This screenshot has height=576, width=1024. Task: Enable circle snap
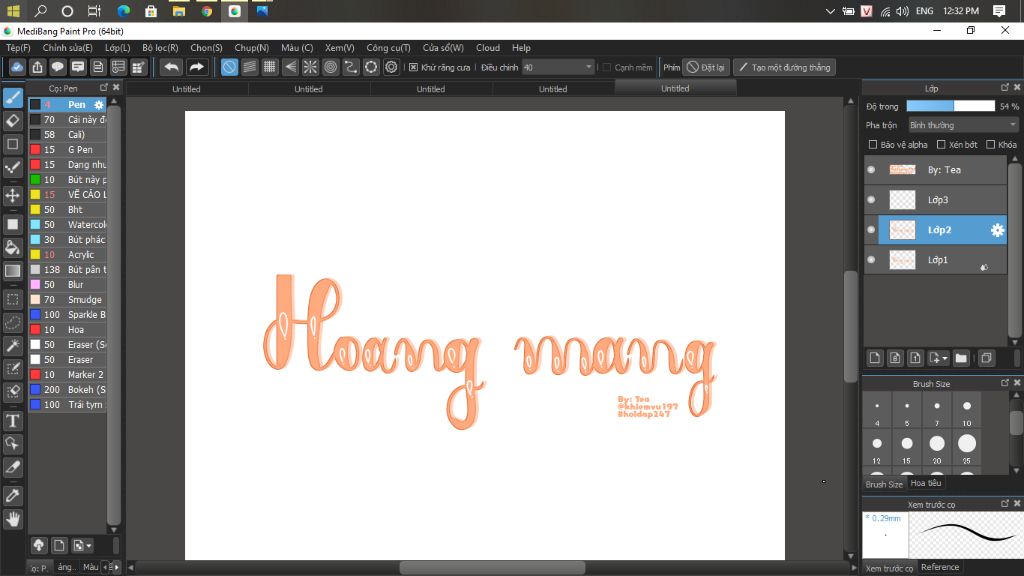click(x=330, y=67)
